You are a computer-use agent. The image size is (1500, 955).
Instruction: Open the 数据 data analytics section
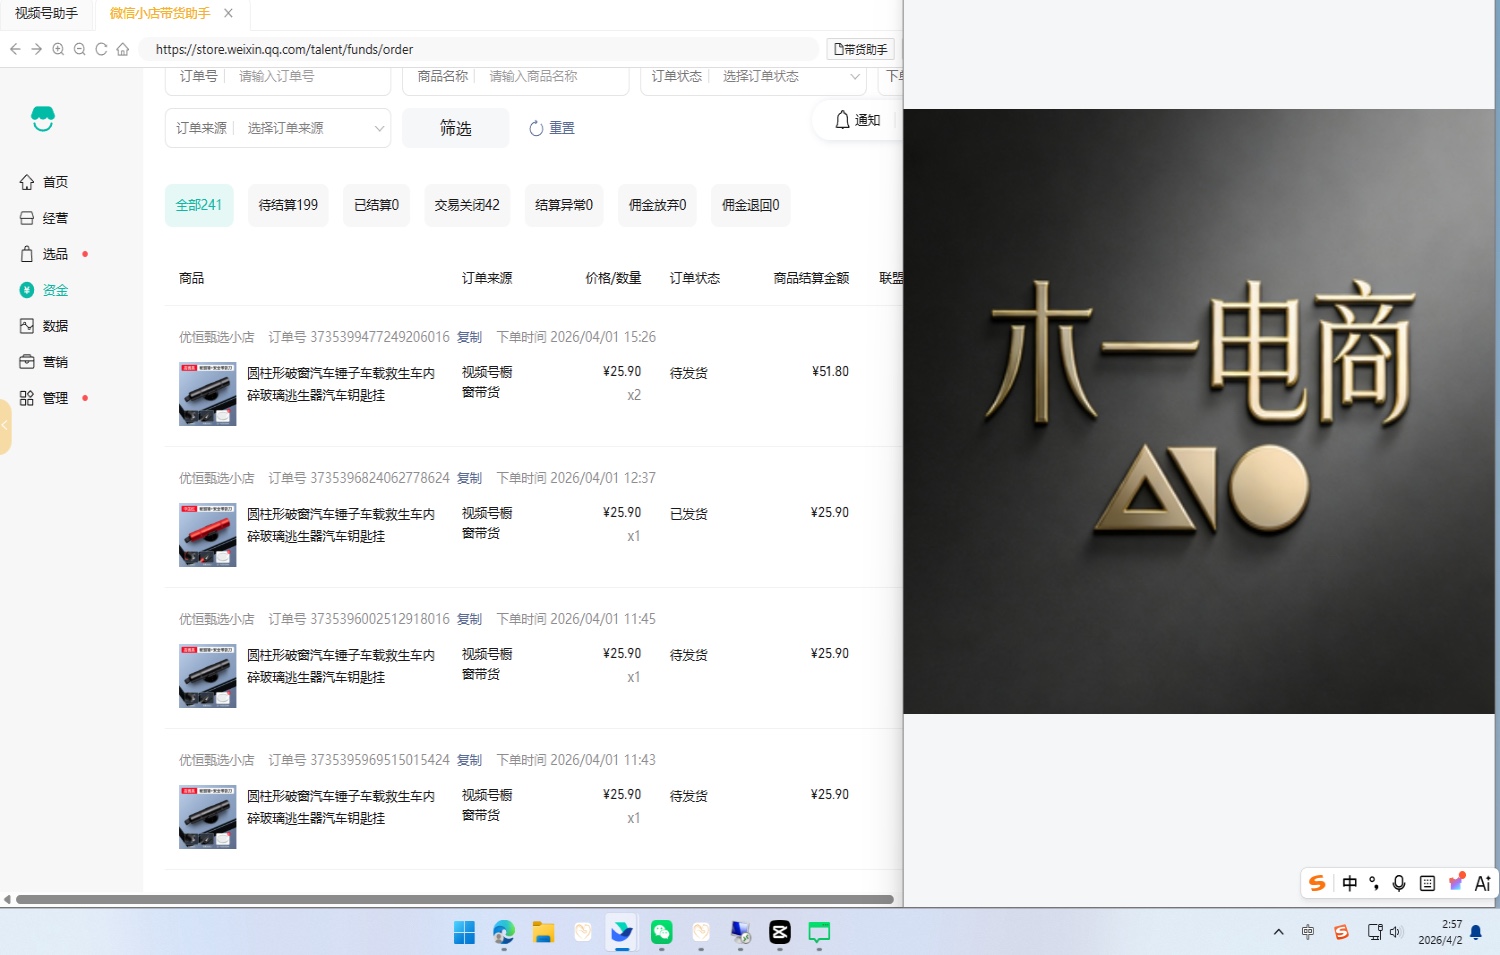(55, 325)
